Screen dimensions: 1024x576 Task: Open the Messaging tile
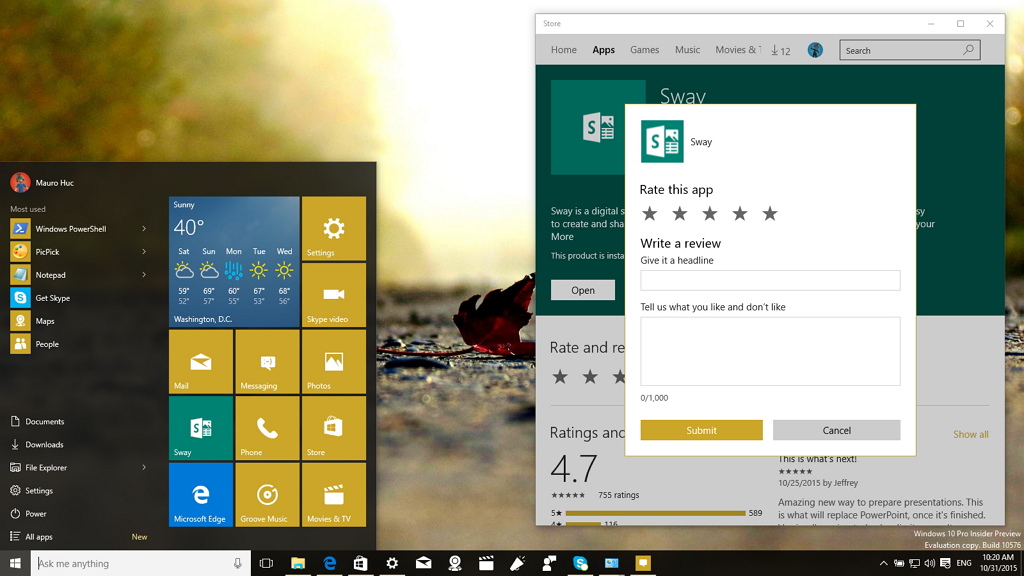(x=266, y=361)
